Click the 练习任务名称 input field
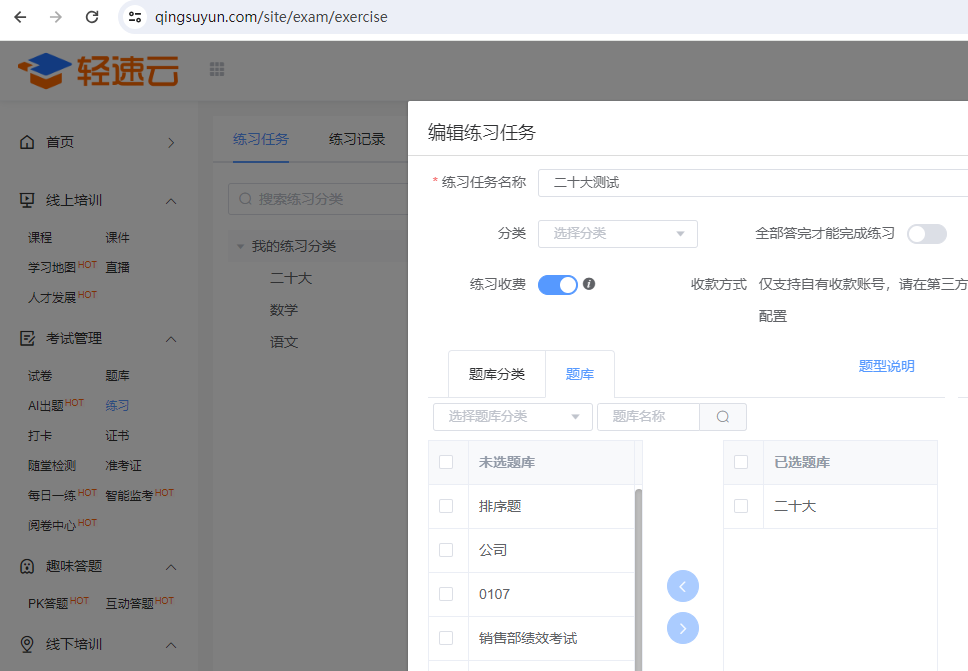The image size is (968, 671). pyautogui.click(x=750, y=183)
